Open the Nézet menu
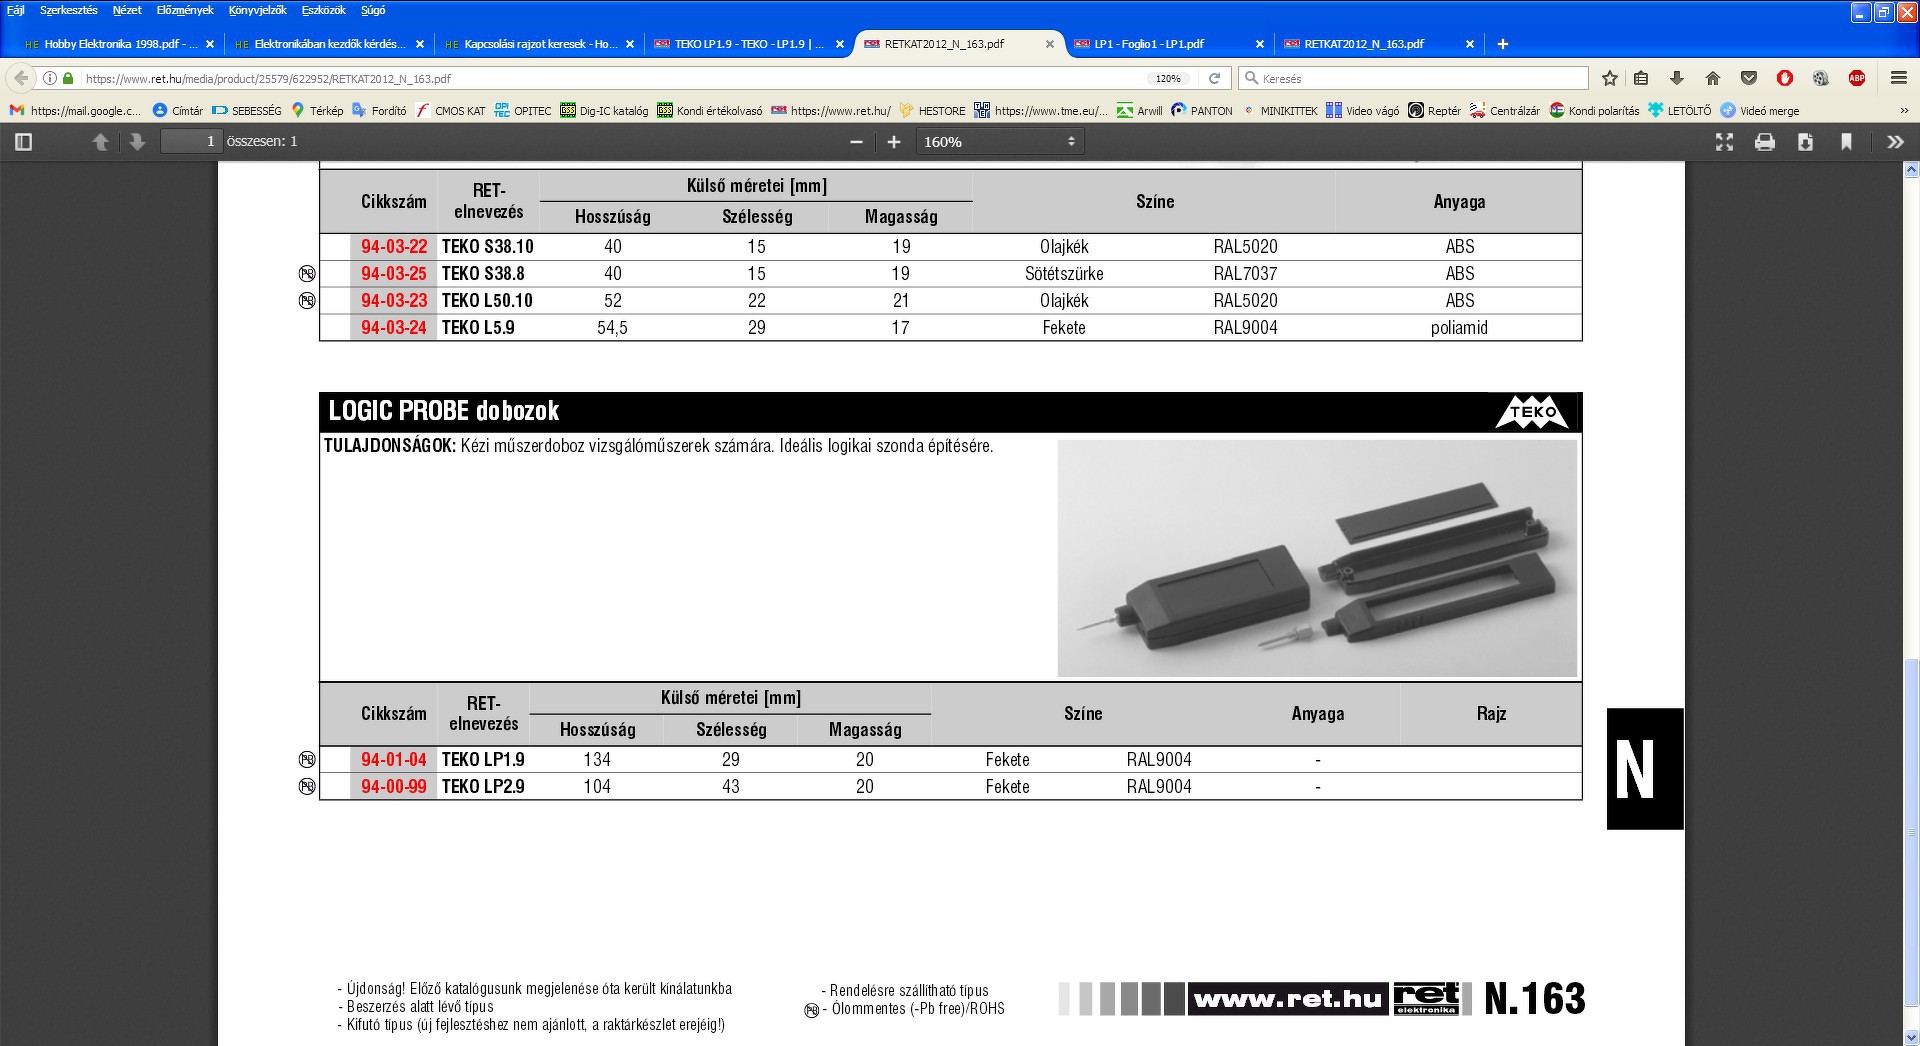 127,10
